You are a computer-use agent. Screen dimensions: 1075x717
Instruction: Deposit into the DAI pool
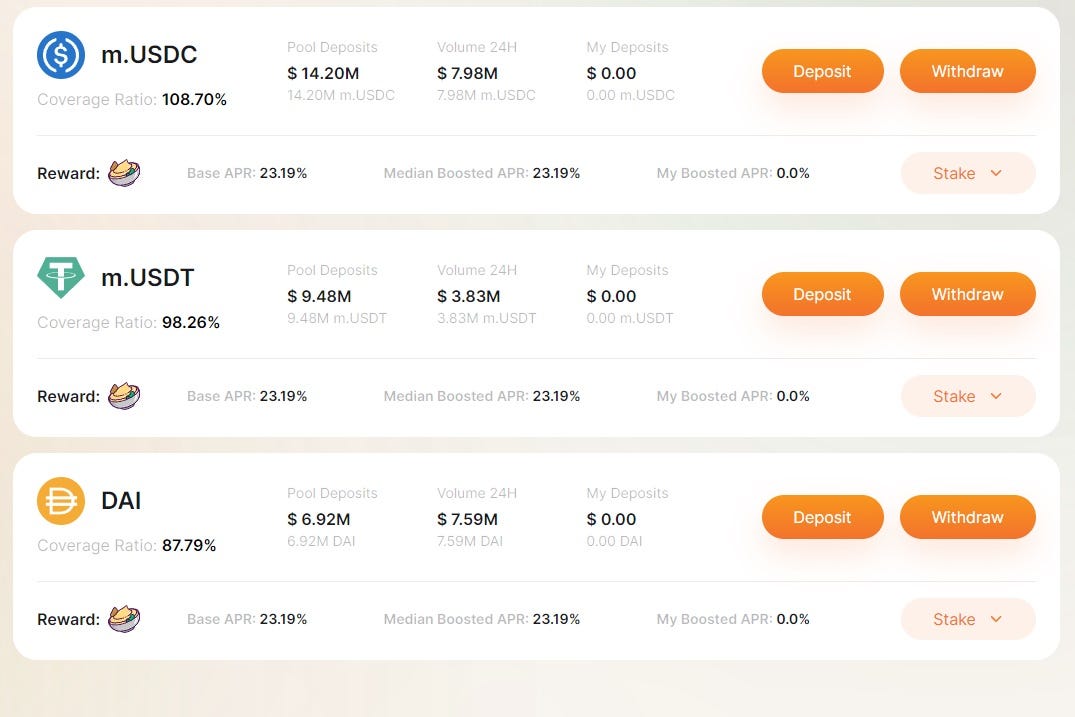coord(822,517)
